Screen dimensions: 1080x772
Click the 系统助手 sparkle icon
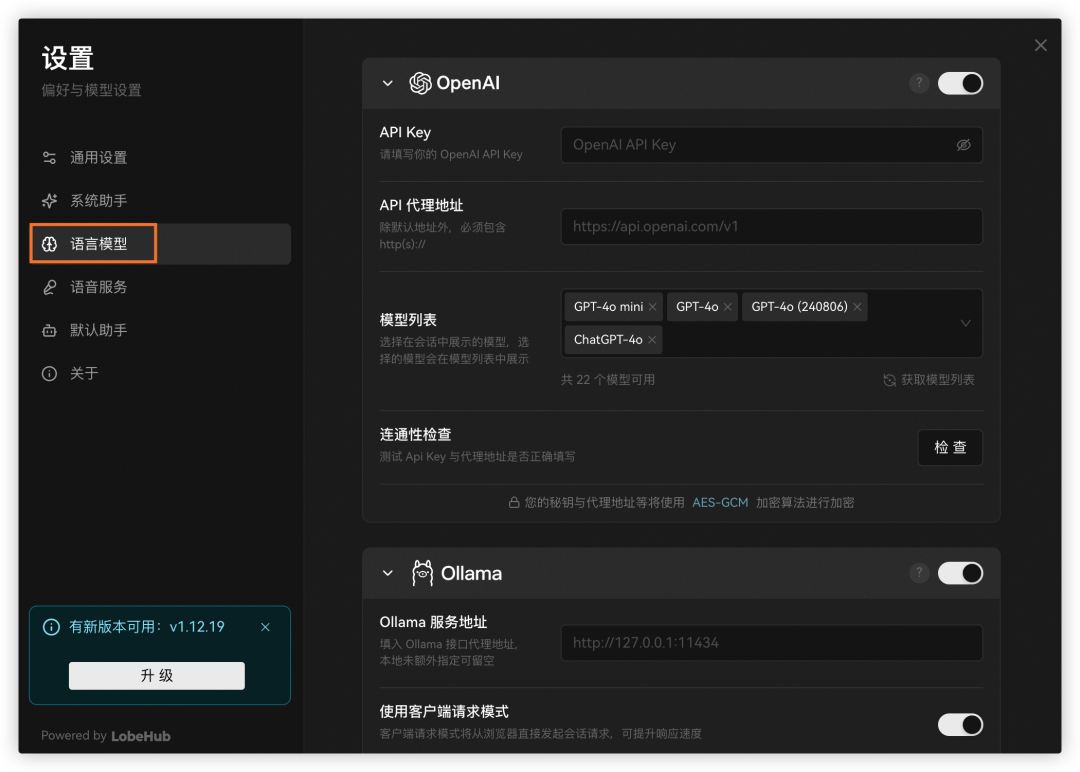50,200
